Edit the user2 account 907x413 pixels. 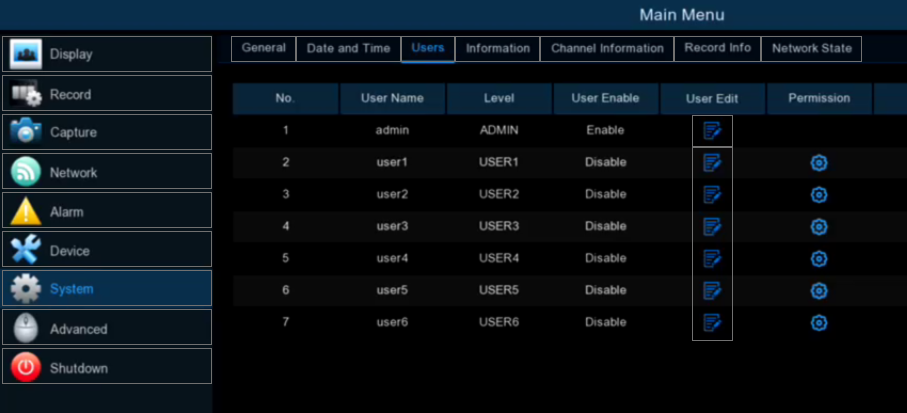pos(712,195)
